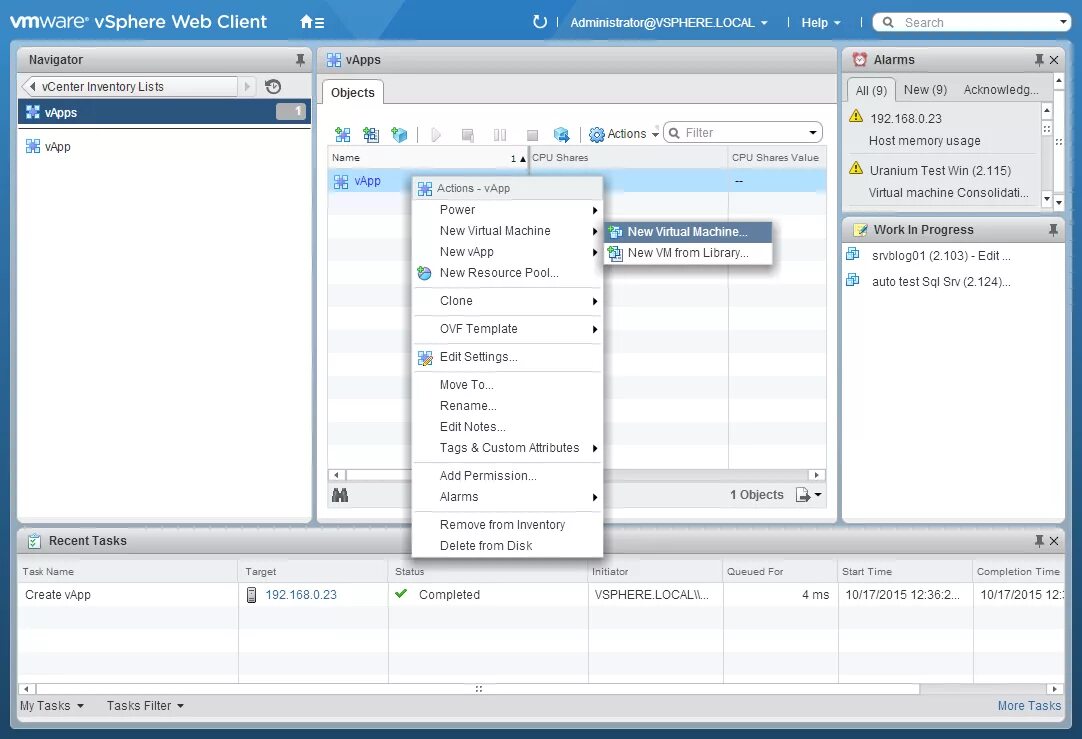Screen dimensions: 1082x739
Task: Open srvblog01 (2.103) work item
Action: pyautogui.click(x=942, y=255)
